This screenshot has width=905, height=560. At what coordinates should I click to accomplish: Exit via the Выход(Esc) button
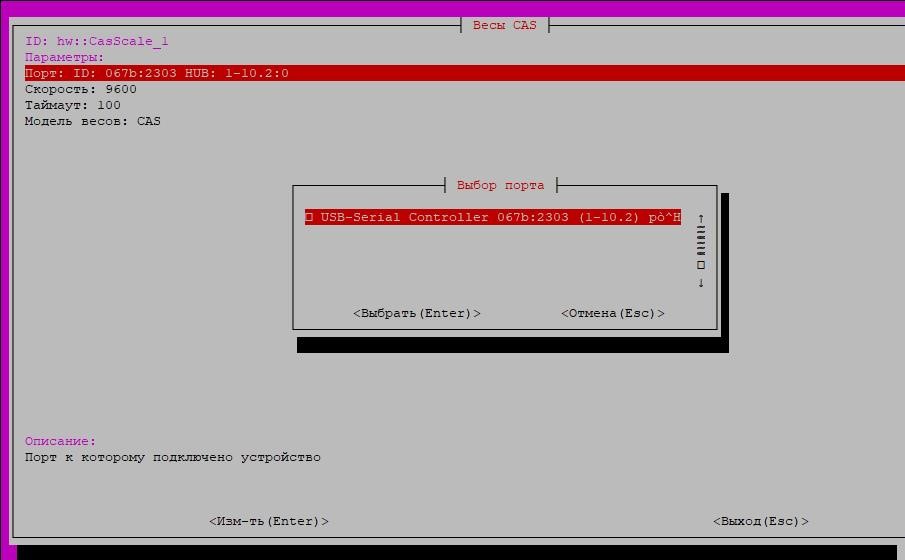pos(761,521)
